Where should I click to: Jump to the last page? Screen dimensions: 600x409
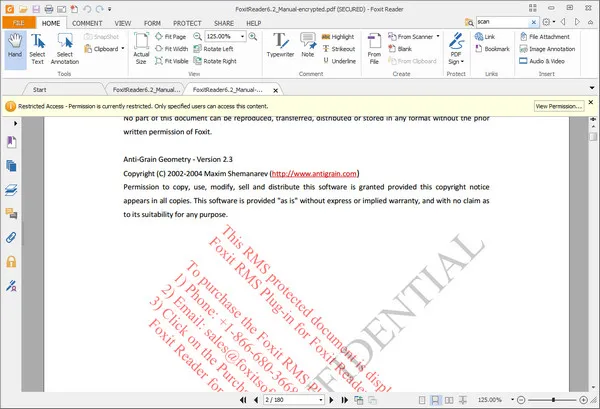(x=345, y=400)
